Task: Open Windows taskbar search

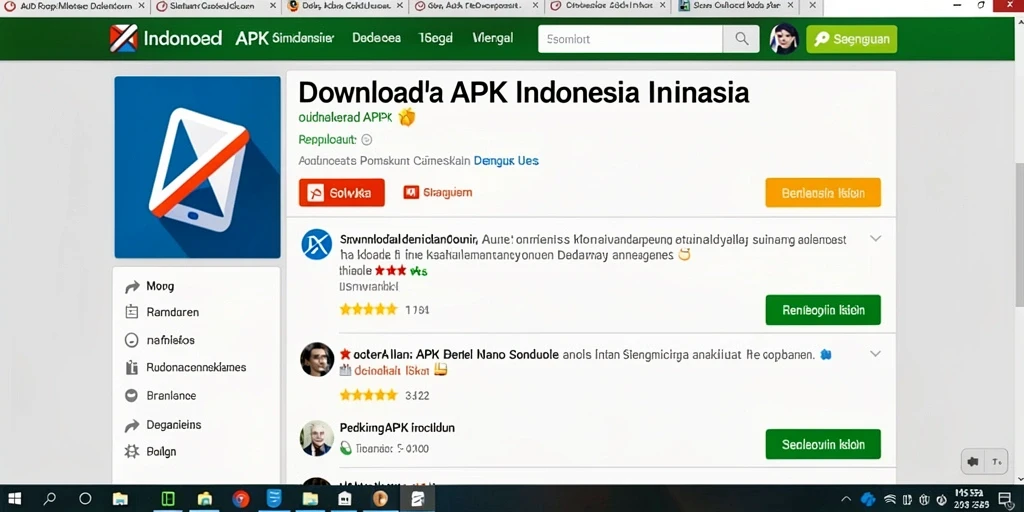Action: (x=49, y=499)
